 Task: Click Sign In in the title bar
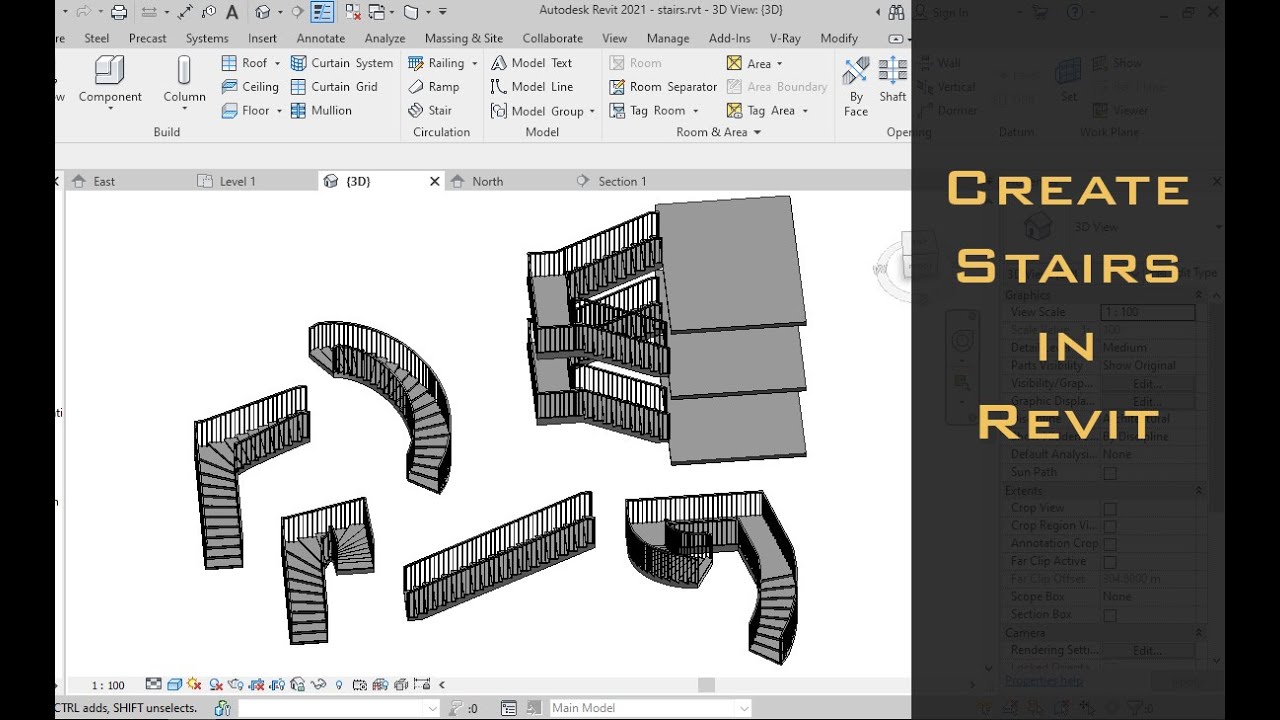(x=950, y=12)
